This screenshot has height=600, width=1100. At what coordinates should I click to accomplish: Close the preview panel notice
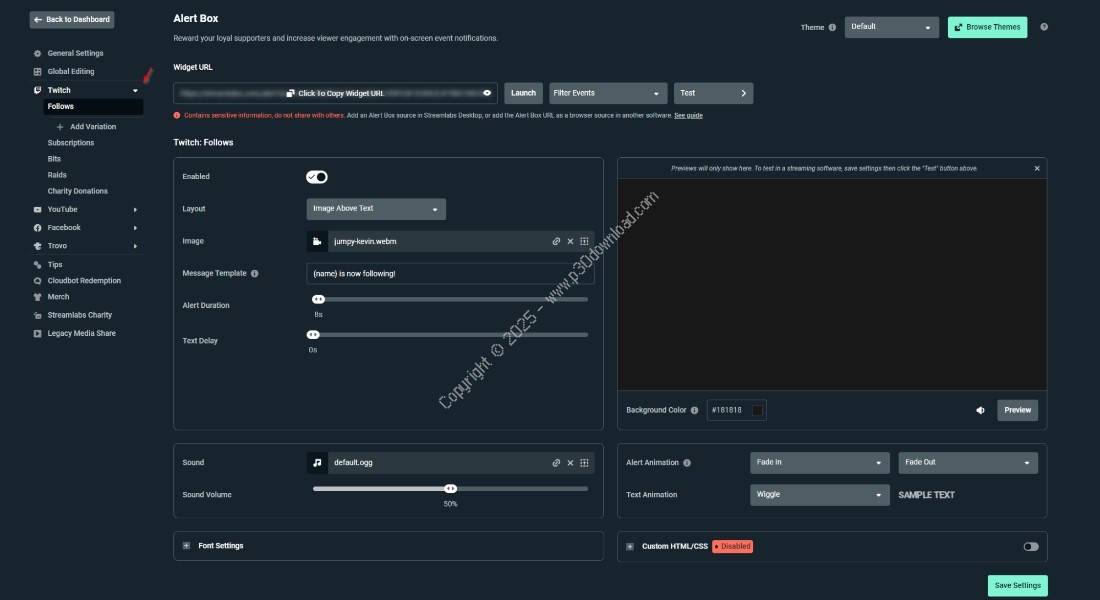coord(1037,168)
